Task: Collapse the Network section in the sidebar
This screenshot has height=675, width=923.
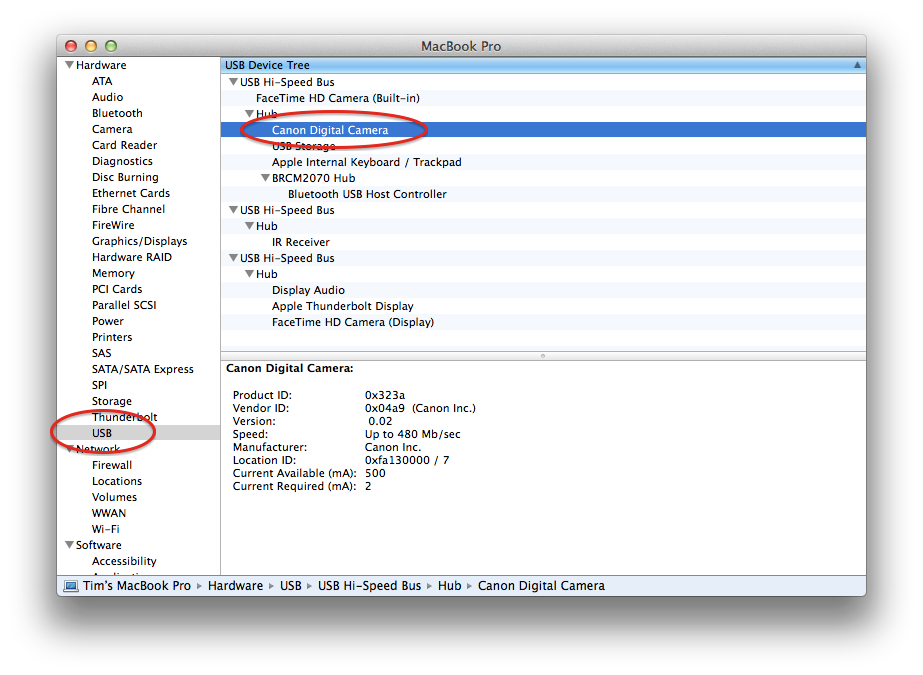Action: pyautogui.click(x=69, y=448)
